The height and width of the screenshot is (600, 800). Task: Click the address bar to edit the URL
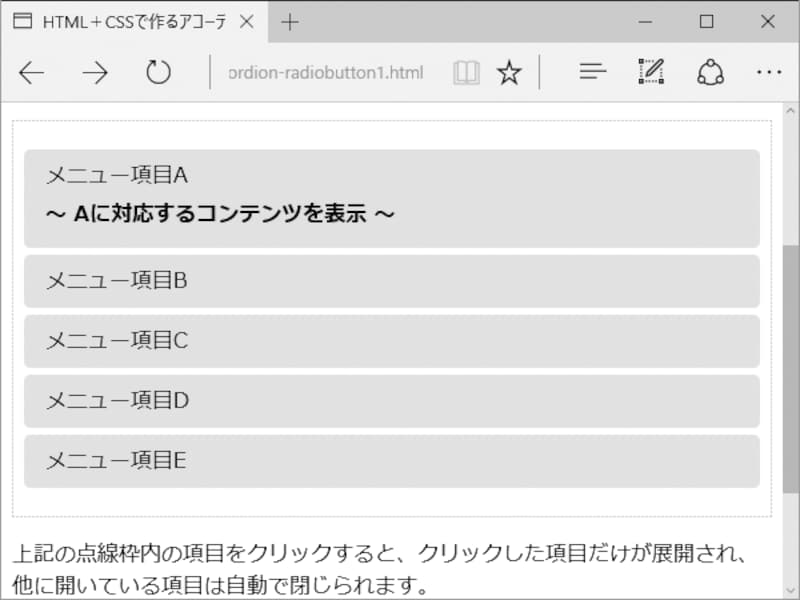tap(330, 71)
